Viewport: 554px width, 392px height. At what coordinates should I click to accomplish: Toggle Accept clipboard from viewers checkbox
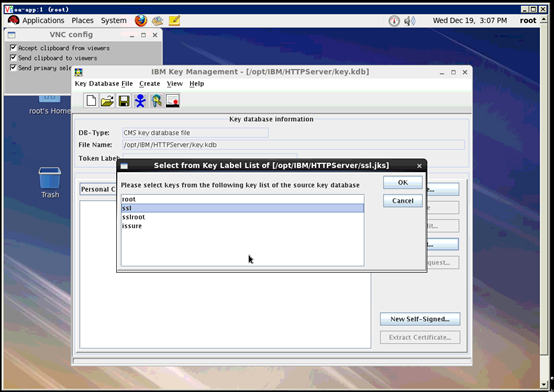(13, 47)
